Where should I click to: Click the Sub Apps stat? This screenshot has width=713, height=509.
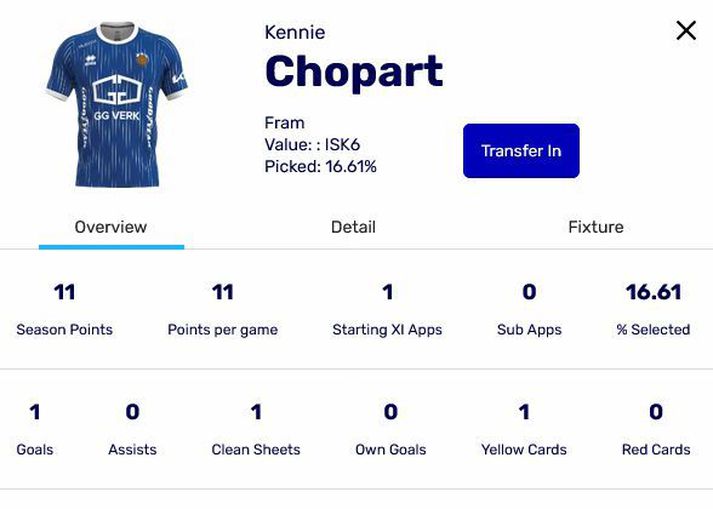(529, 309)
